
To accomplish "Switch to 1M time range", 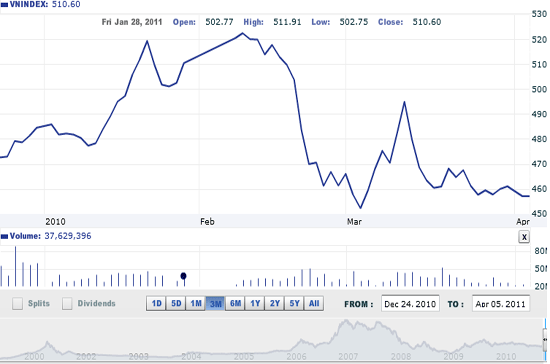I will [x=196, y=303].
